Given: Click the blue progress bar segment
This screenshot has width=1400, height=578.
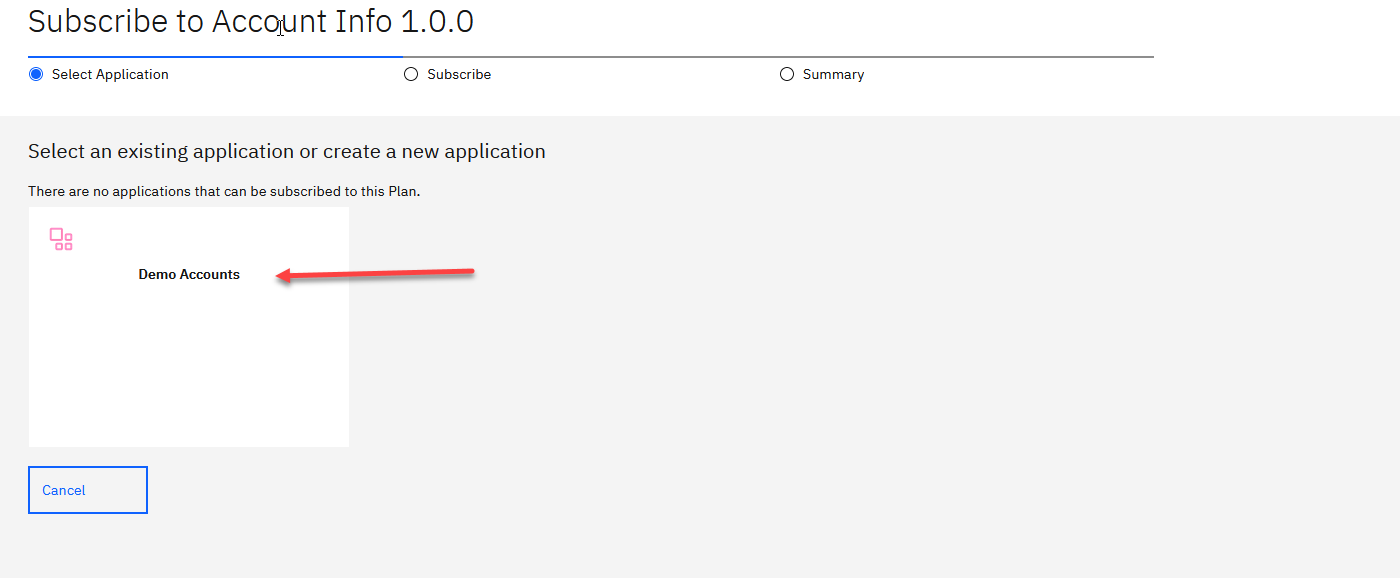Looking at the screenshot, I should [x=215, y=57].
